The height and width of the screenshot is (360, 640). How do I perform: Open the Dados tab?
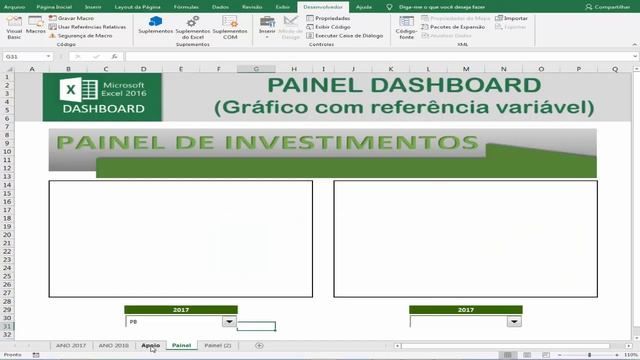(x=220, y=7)
